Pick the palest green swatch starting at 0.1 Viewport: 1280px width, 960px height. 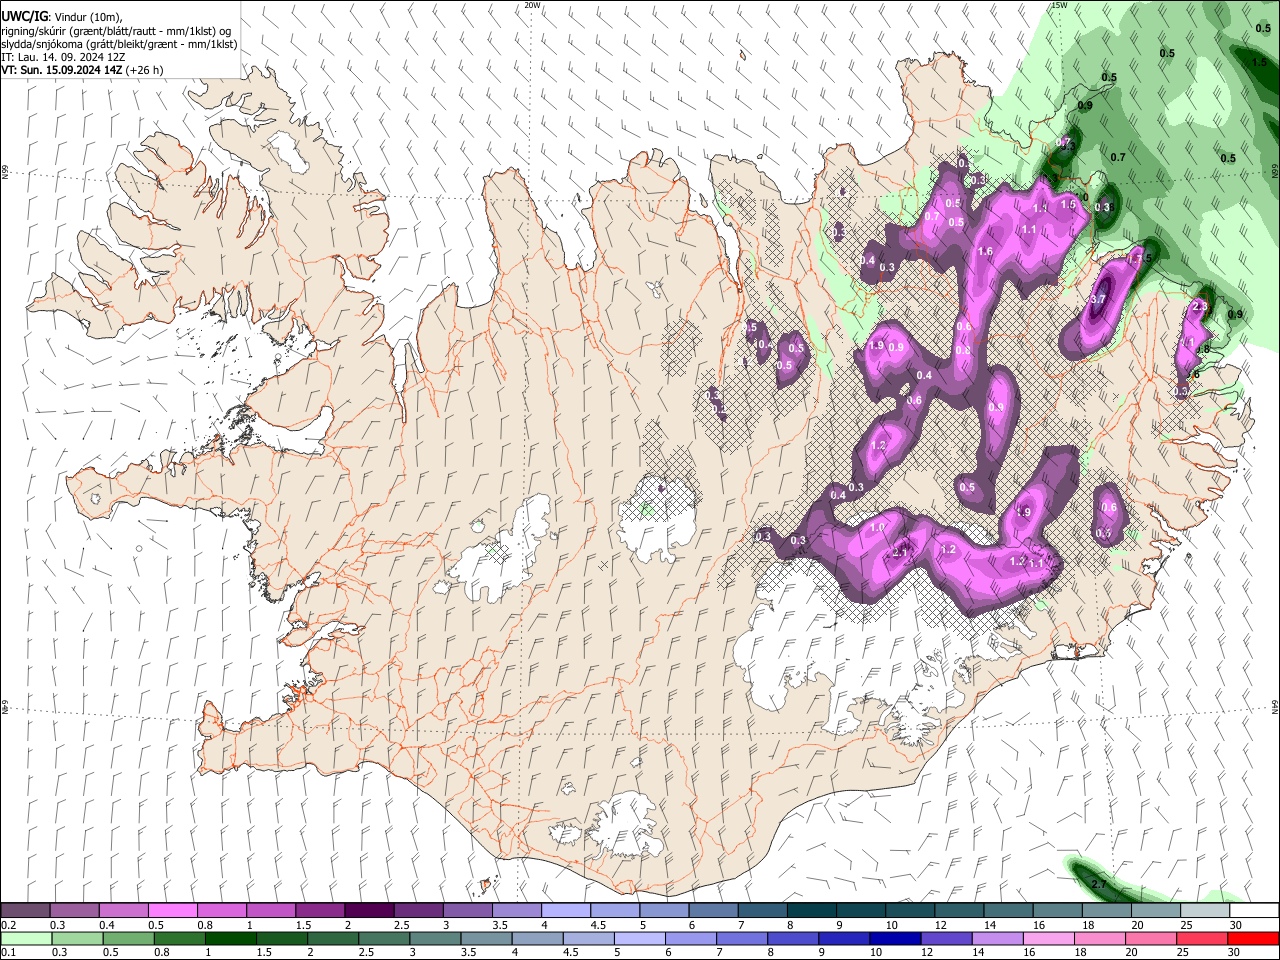tap(26, 938)
